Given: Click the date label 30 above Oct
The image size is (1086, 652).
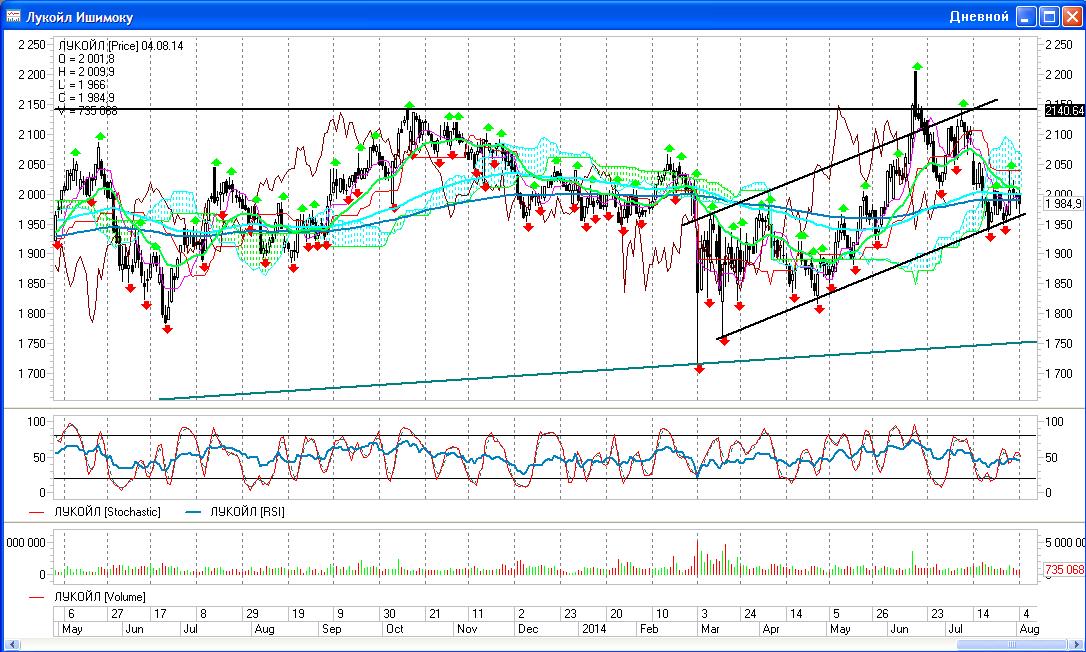Looking at the screenshot, I should [x=390, y=614].
